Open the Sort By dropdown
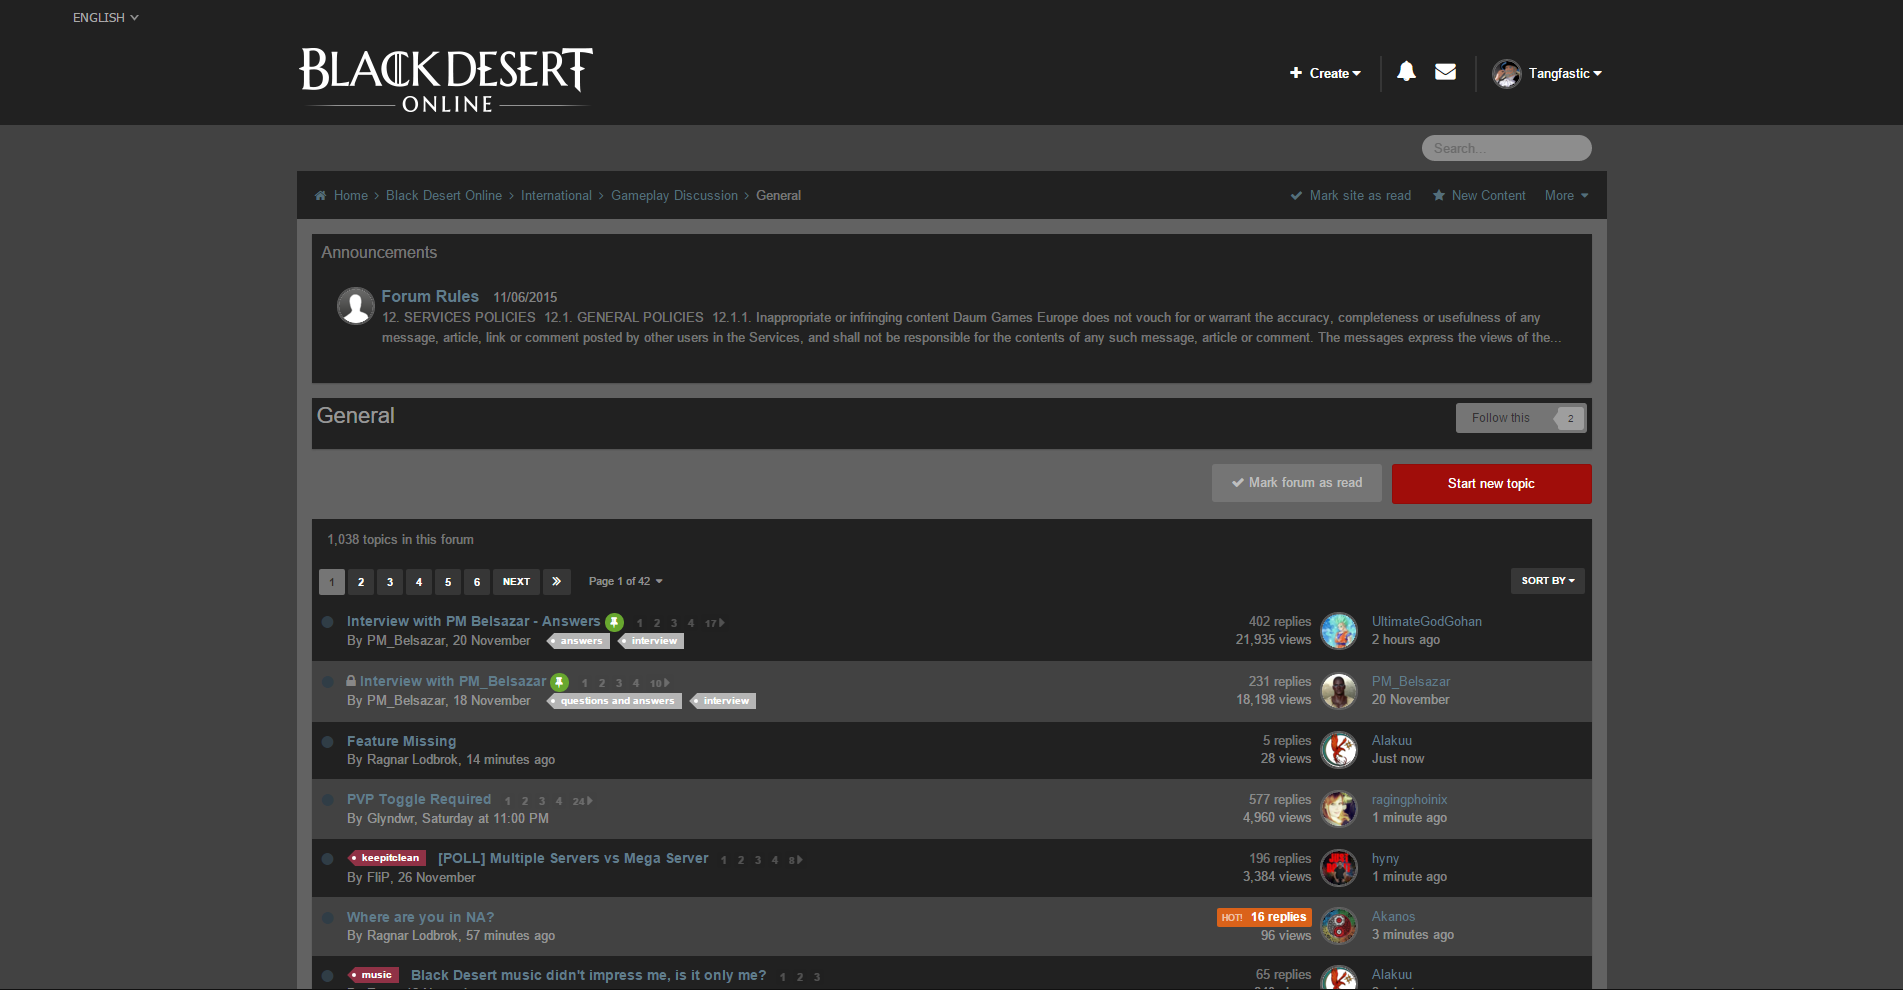Viewport: 1903px width, 990px height. pyautogui.click(x=1548, y=581)
